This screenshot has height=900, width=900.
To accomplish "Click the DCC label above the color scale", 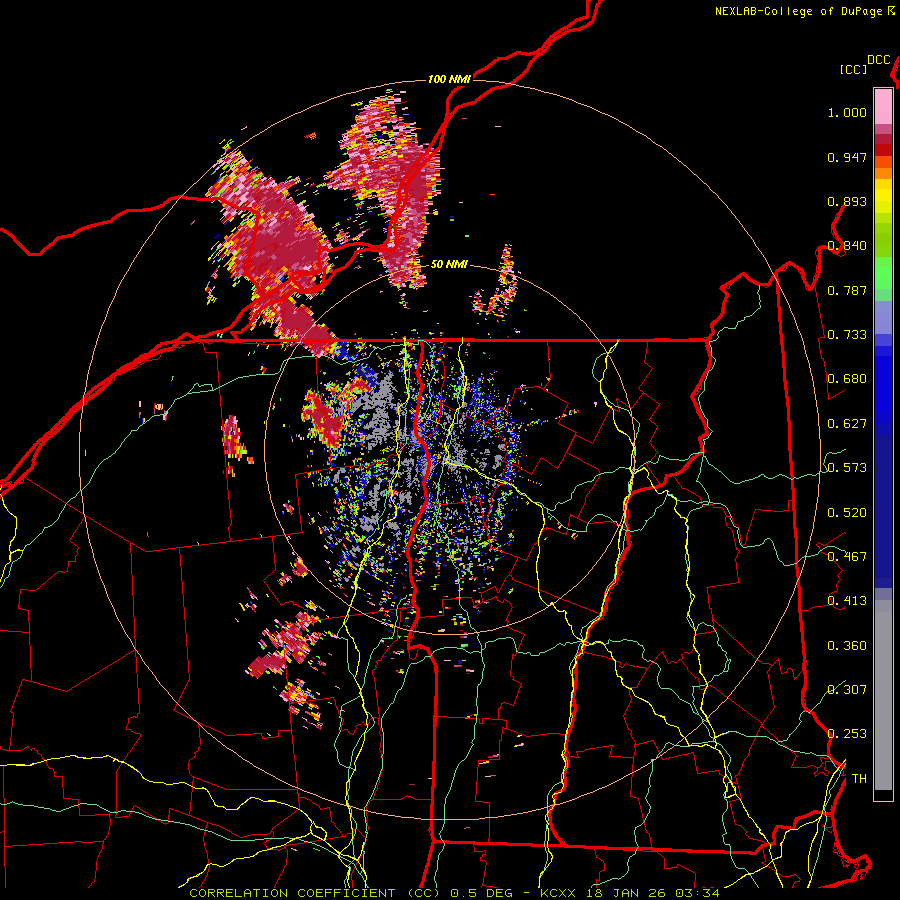I will click(x=879, y=60).
